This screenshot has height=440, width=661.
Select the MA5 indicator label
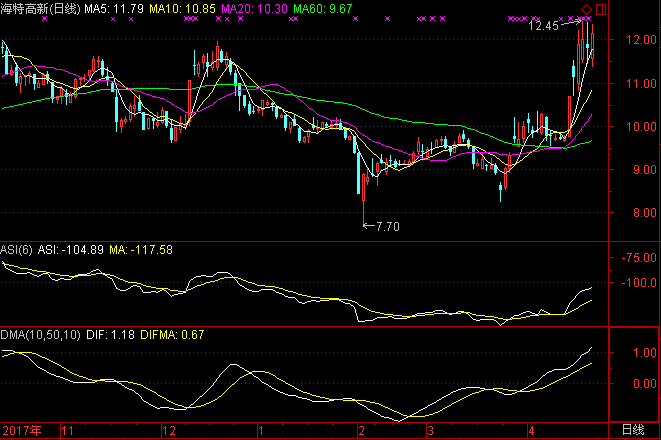pyautogui.click(x=113, y=9)
